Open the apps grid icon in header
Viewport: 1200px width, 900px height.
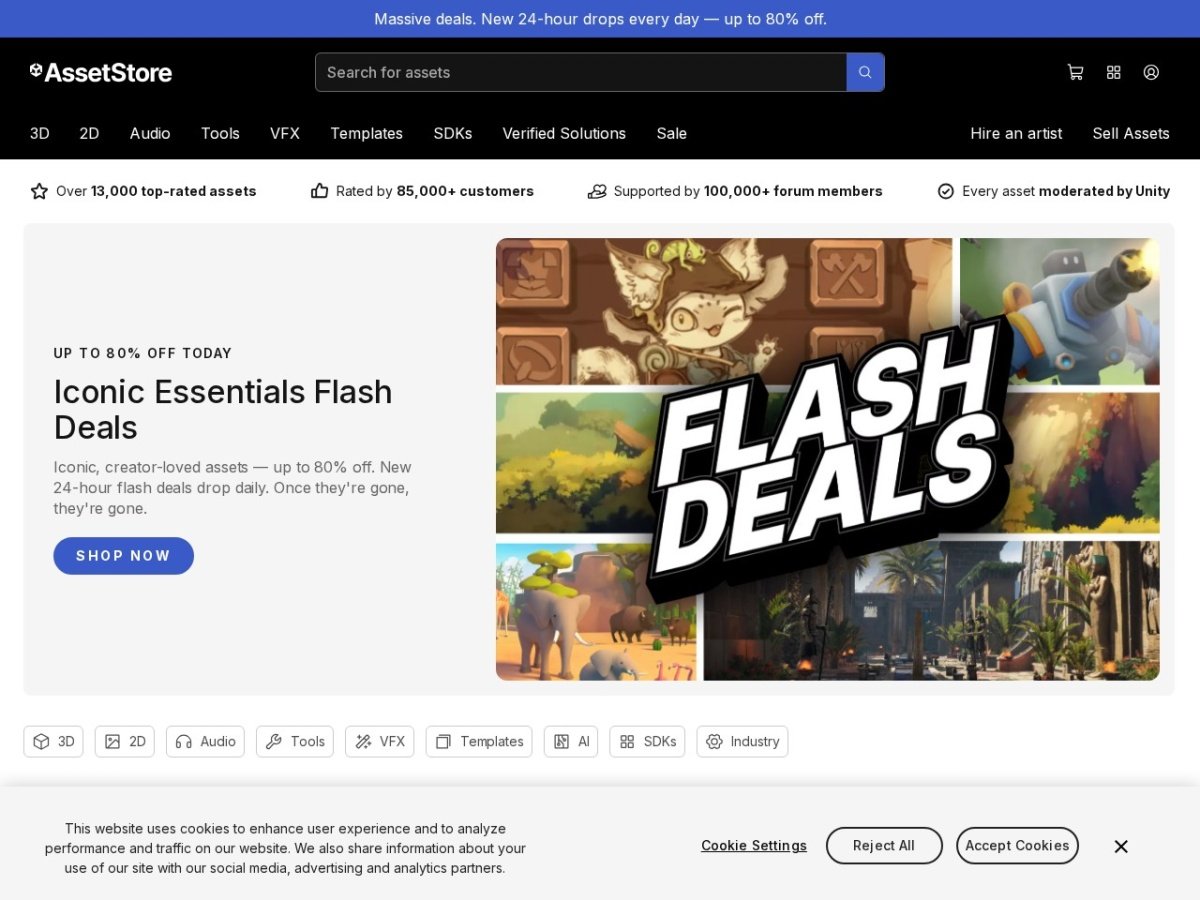click(x=1114, y=72)
